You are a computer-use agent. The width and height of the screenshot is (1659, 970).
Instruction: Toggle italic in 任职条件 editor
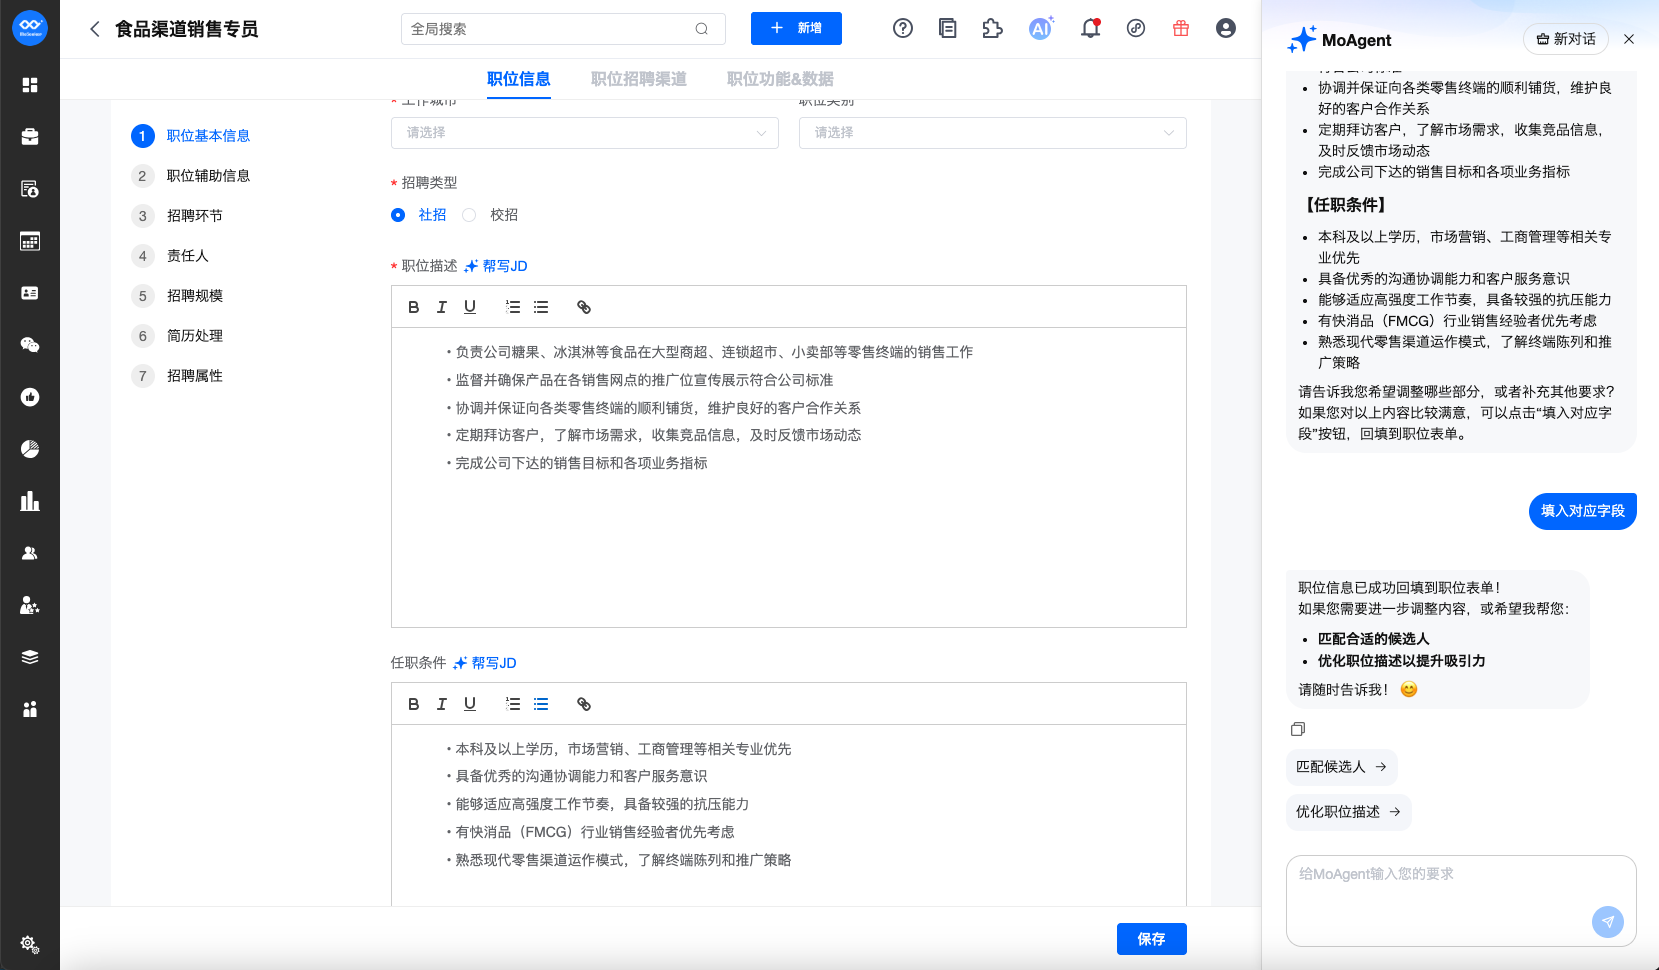(442, 704)
